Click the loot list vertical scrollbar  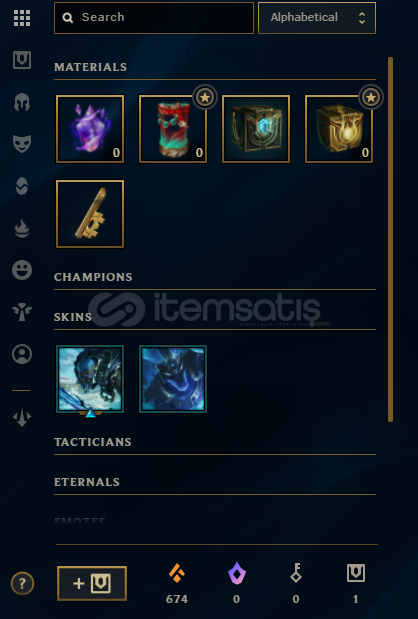[x=390, y=240]
